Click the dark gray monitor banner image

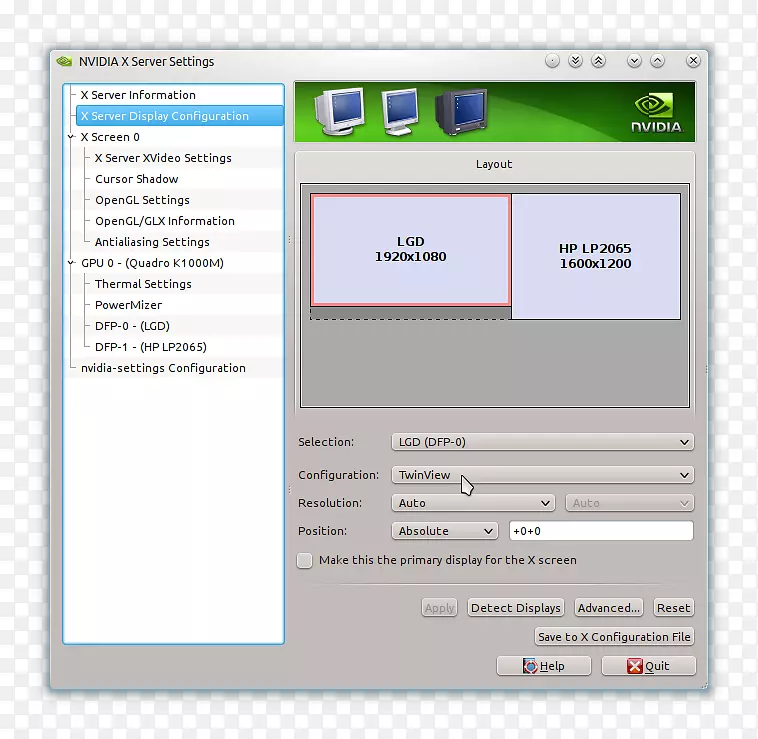point(461,112)
